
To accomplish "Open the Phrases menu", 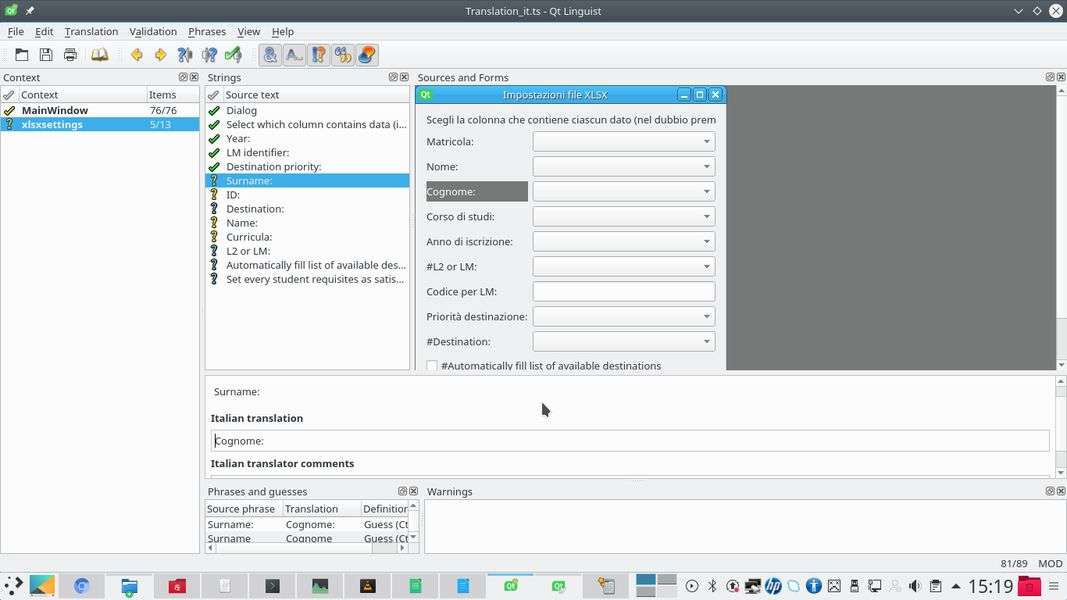I will 206,32.
